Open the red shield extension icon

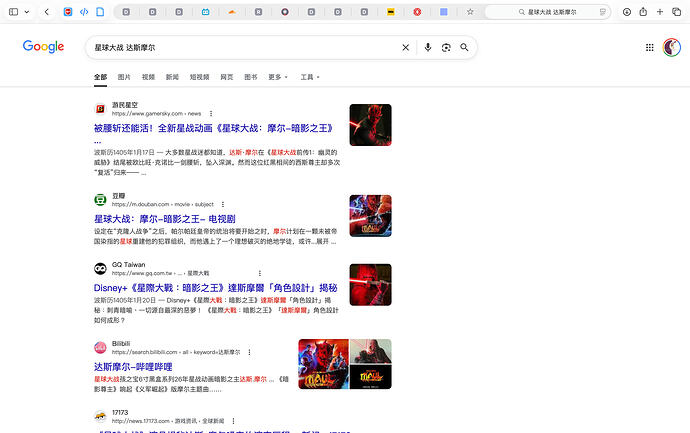coord(68,12)
